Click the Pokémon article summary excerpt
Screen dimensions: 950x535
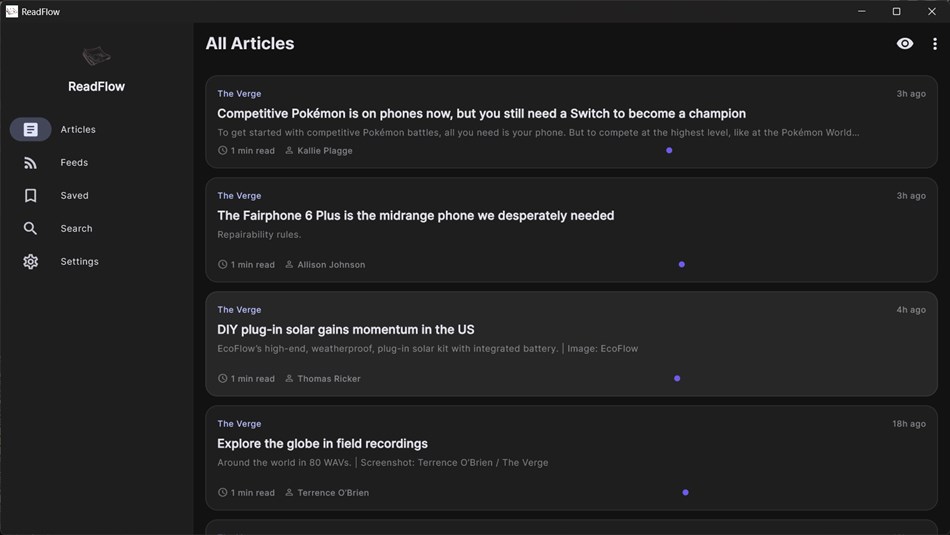coord(538,133)
